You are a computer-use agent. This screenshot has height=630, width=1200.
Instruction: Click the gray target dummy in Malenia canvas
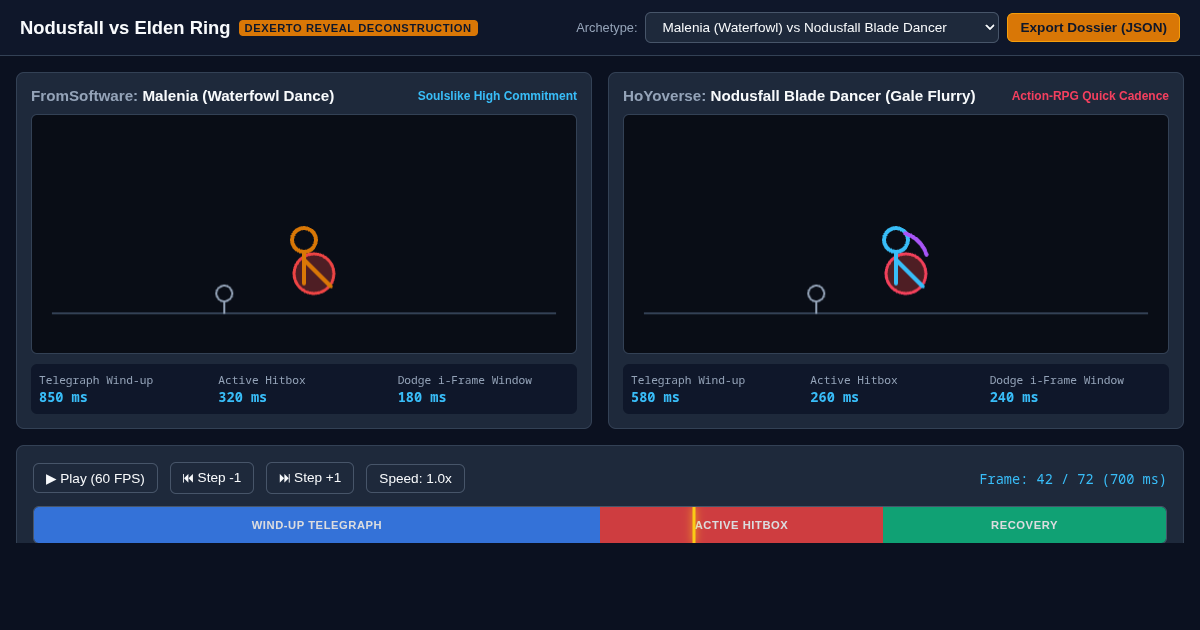tap(224, 298)
